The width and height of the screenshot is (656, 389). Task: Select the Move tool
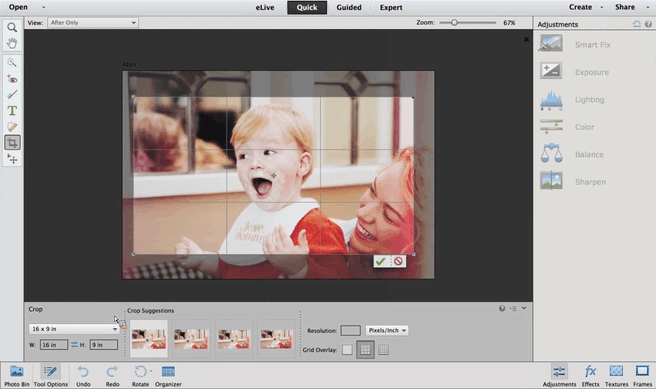pyautogui.click(x=12, y=159)
